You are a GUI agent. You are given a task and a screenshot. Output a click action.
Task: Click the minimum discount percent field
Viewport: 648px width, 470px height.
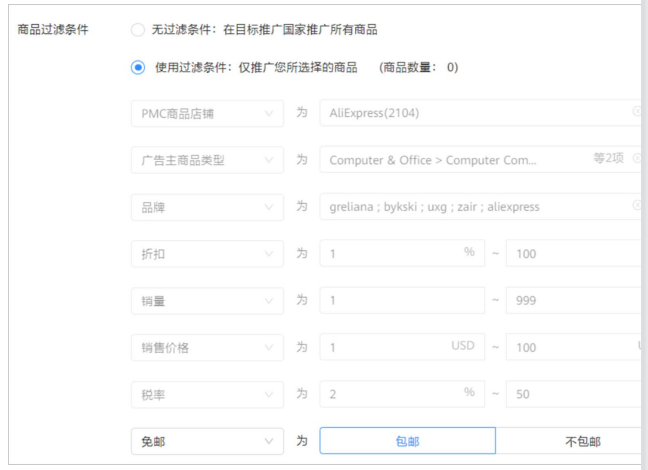coord(402,253)
